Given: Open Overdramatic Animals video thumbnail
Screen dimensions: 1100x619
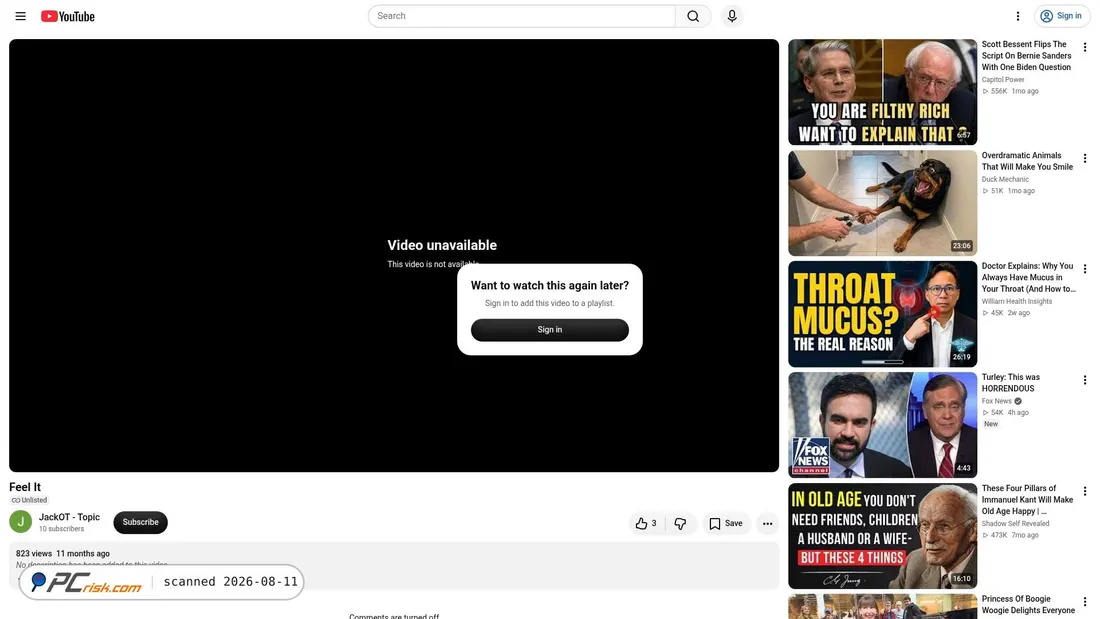Looking at the screenshot, I should tap(883, 203).
